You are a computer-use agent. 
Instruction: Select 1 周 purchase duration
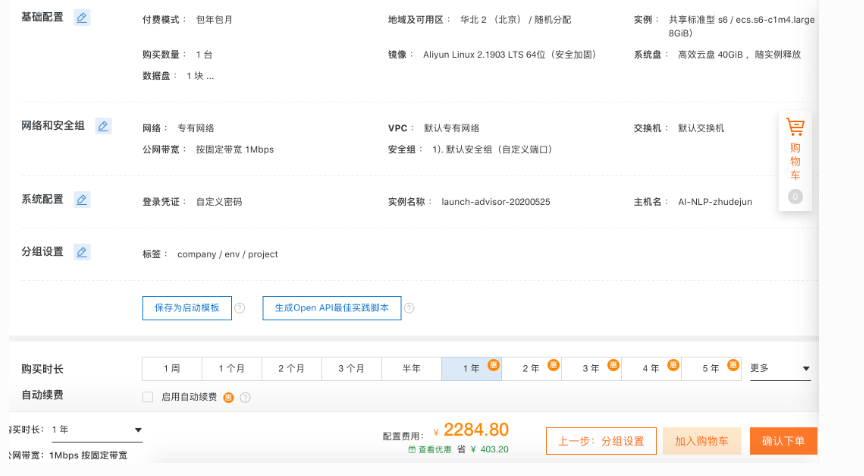[172, 369]
